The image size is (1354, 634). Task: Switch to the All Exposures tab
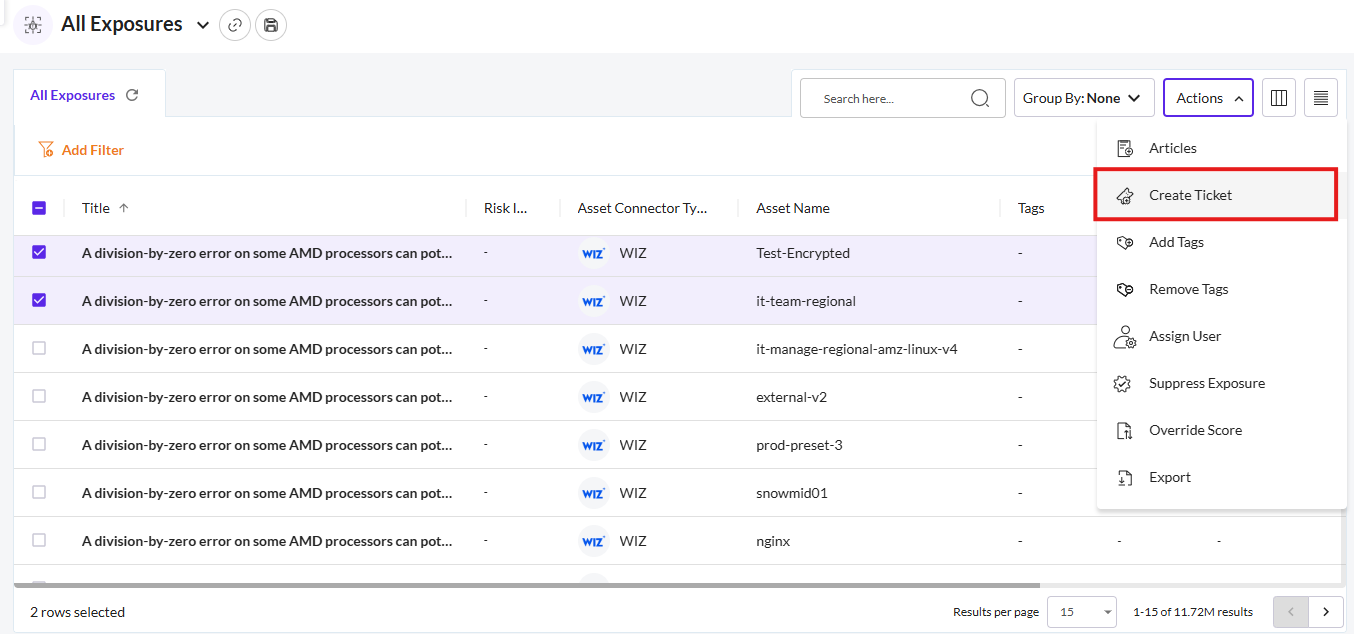(x=72, y=95)
